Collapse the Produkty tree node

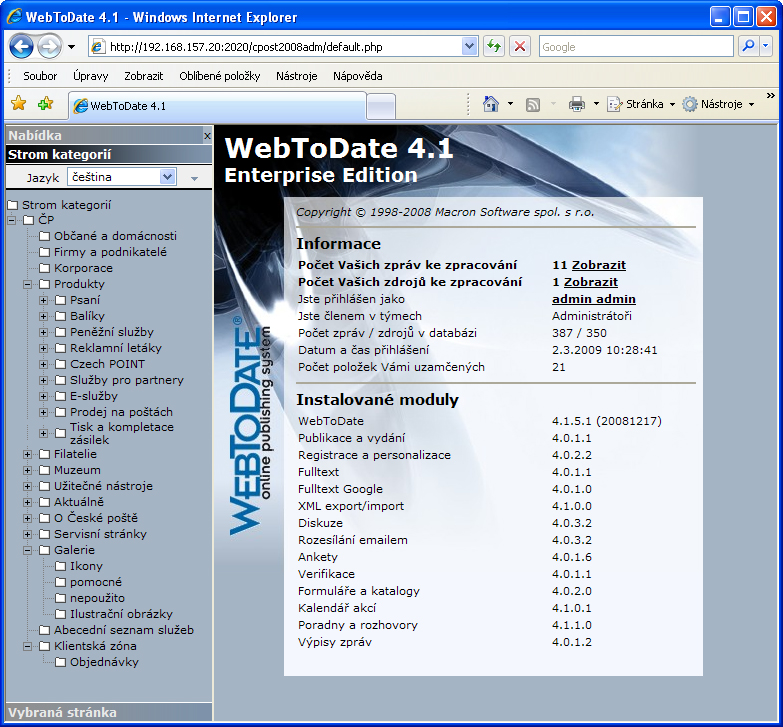coord(28,284)
